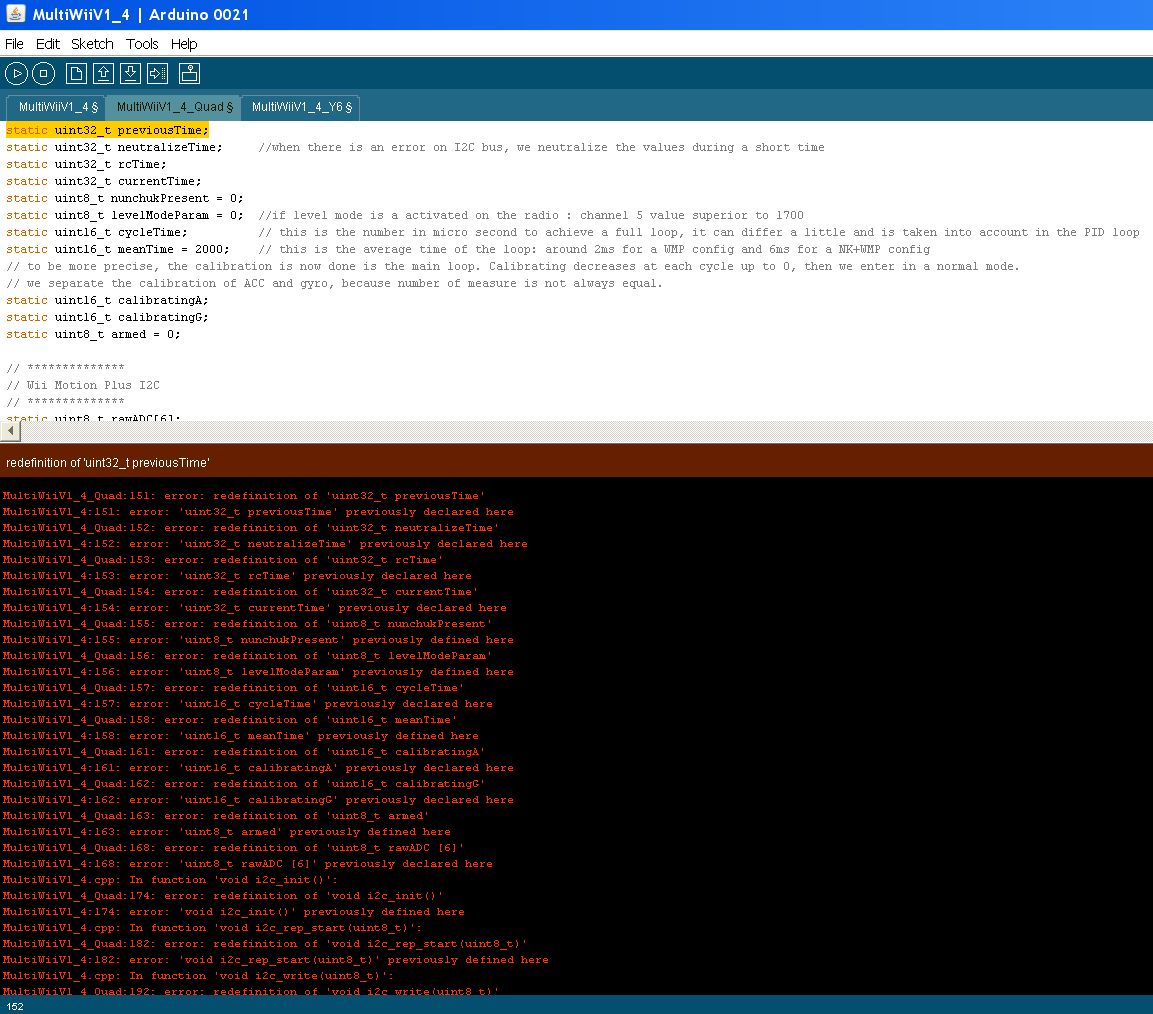Open the Edit menu
Viewport: 1153px width, 1014px height.
coord(47,44)
